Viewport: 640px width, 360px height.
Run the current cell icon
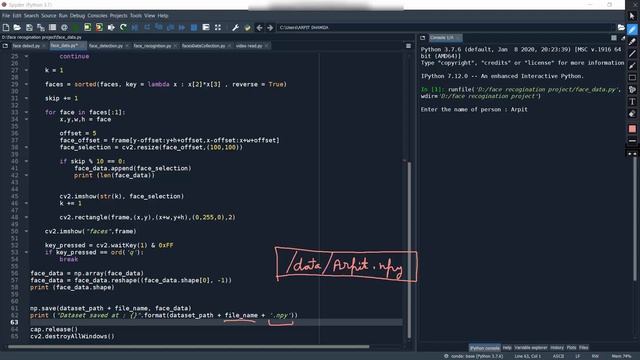87,27
